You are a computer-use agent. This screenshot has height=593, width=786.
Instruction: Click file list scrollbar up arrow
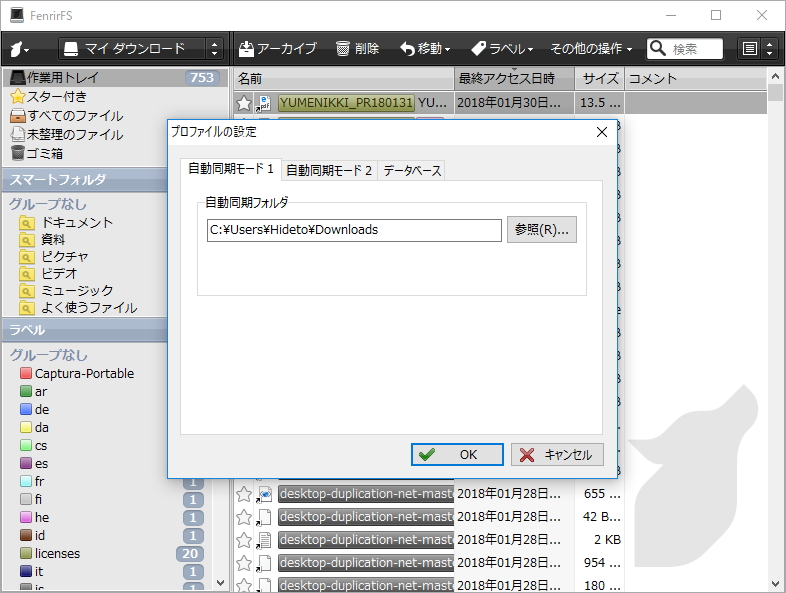click(x=775, y=76)
